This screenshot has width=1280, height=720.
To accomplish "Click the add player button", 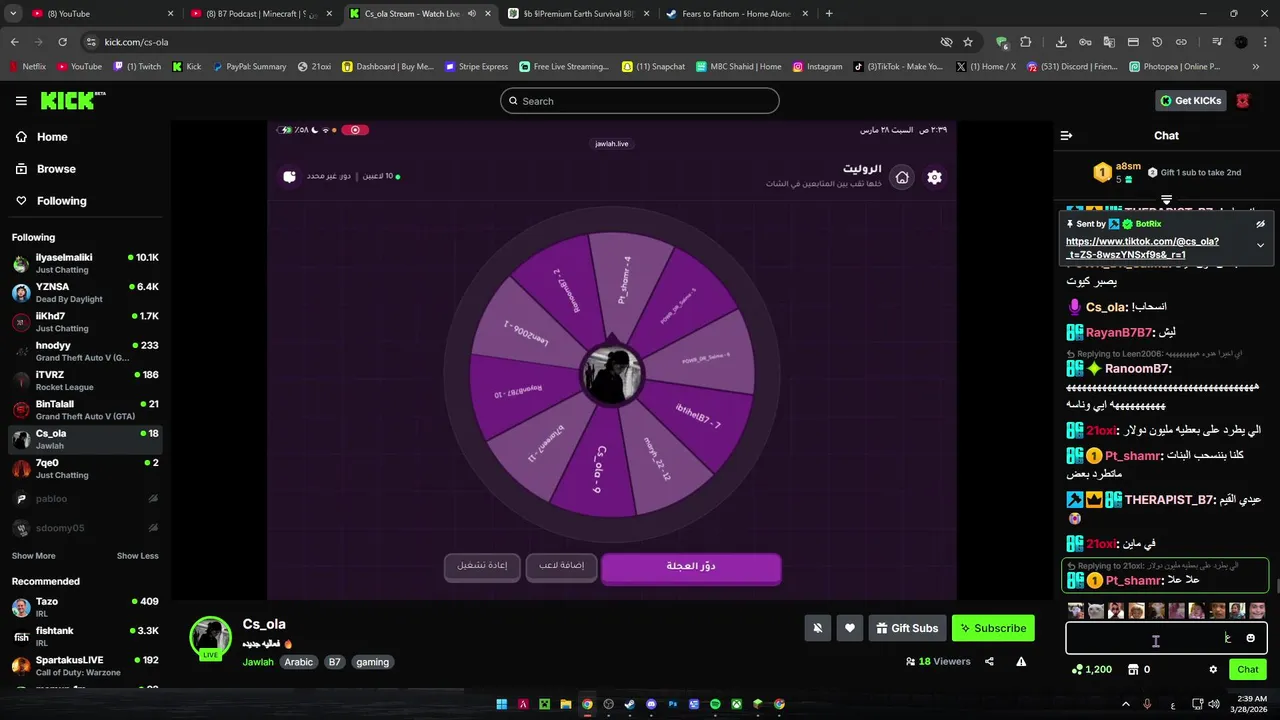I will click(x=561, y=566).
